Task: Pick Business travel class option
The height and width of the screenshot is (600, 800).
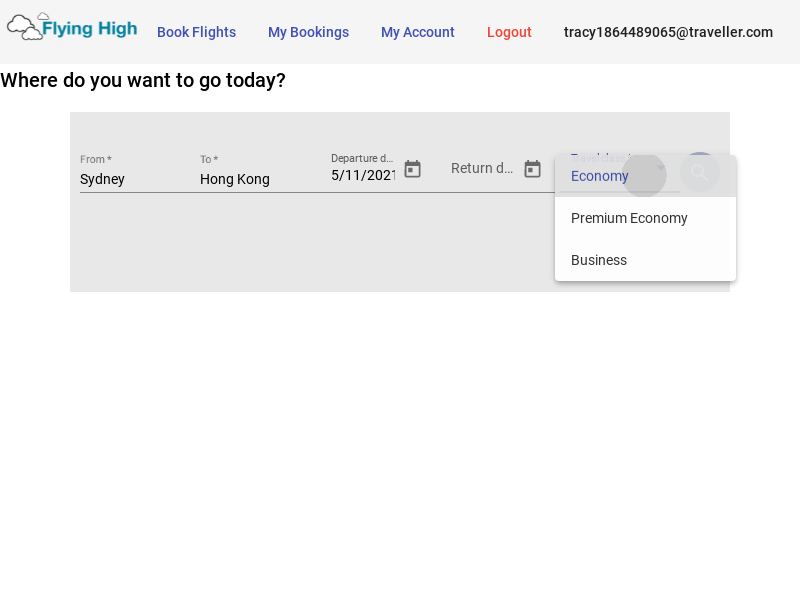Action: pos(645,260)
